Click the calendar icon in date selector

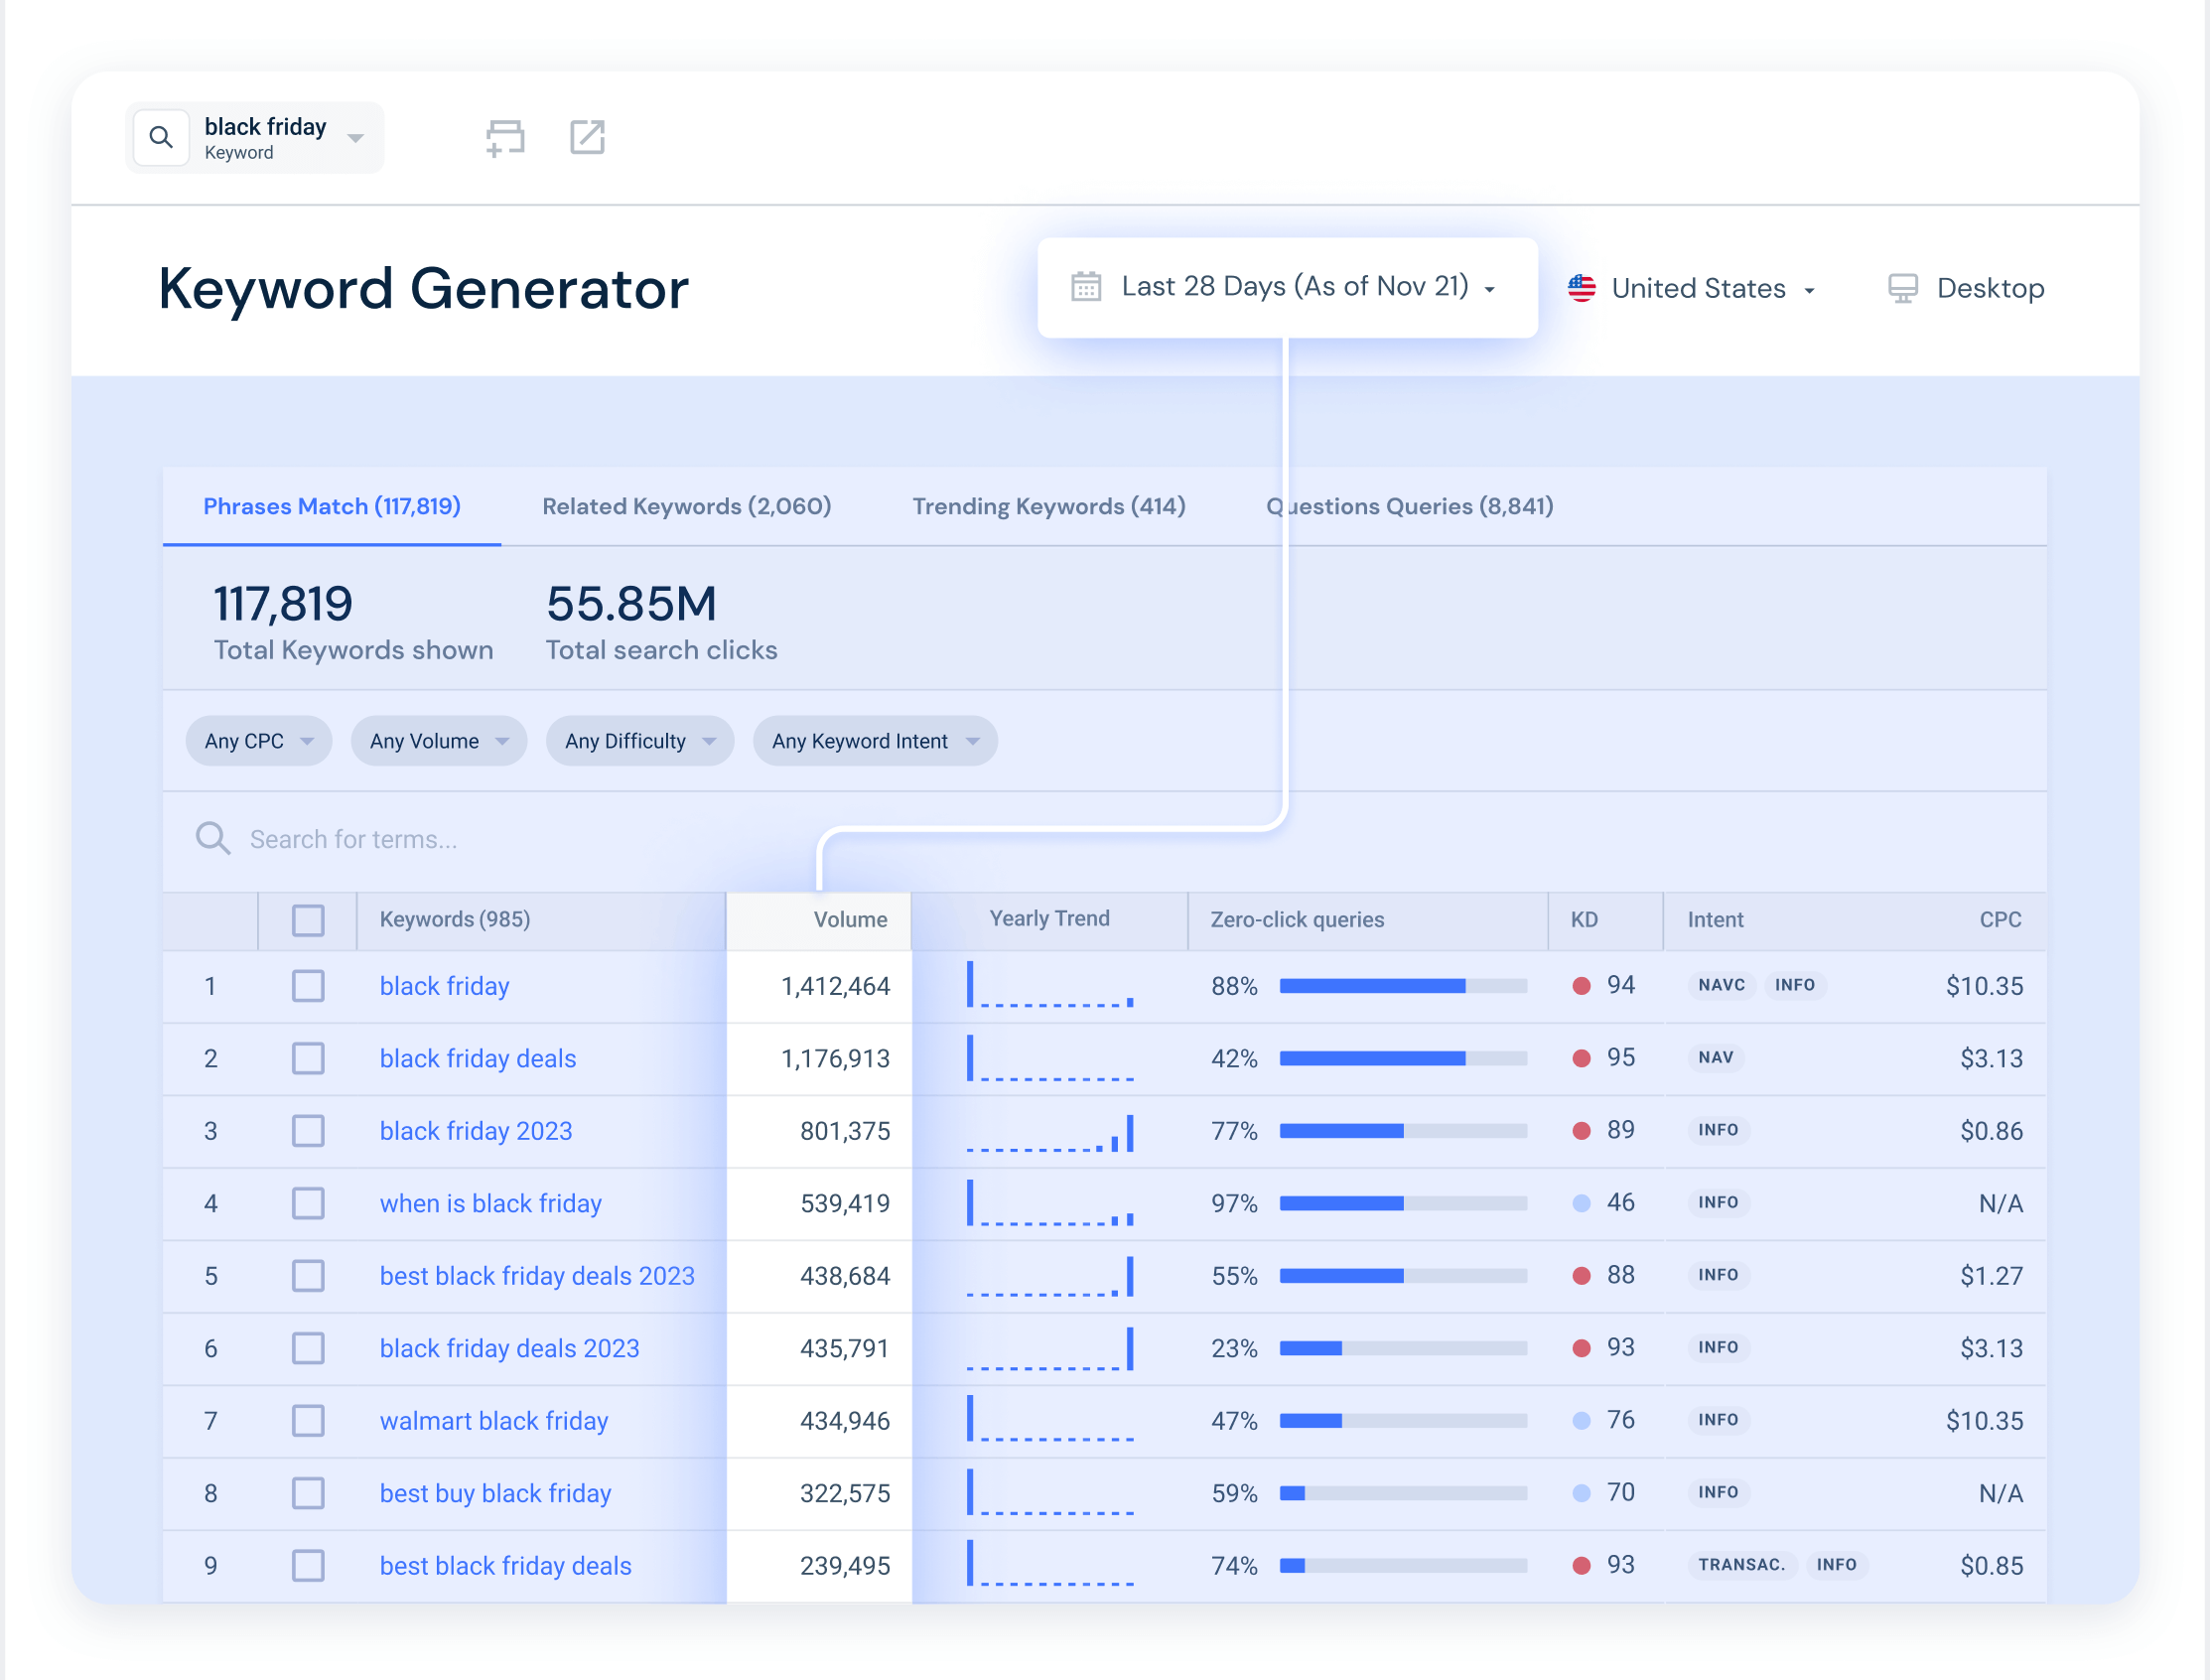[x=1086, y=287]
